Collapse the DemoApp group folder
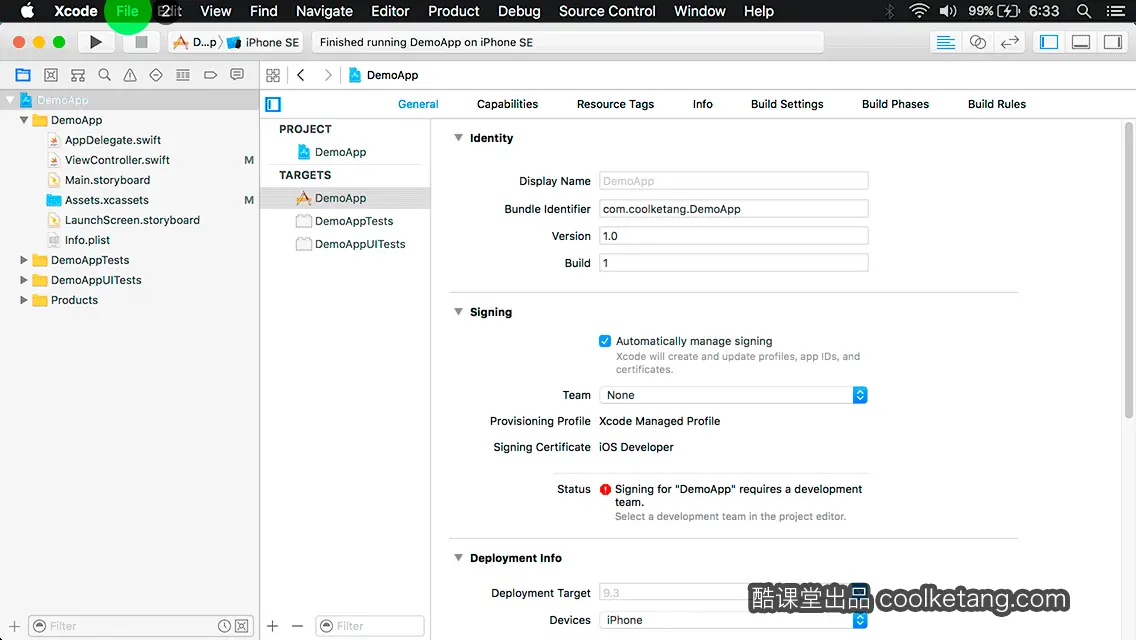This screenshot has width=1136, height=640. coord(24,120)
